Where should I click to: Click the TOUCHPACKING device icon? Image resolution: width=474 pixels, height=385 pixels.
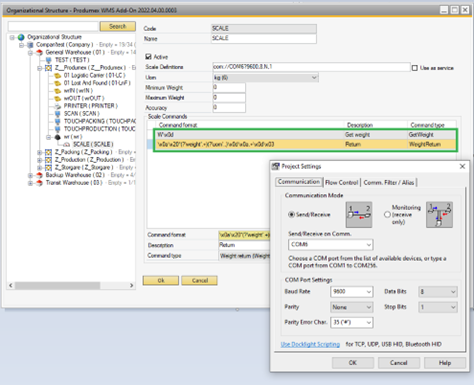[x=58, y=121]
